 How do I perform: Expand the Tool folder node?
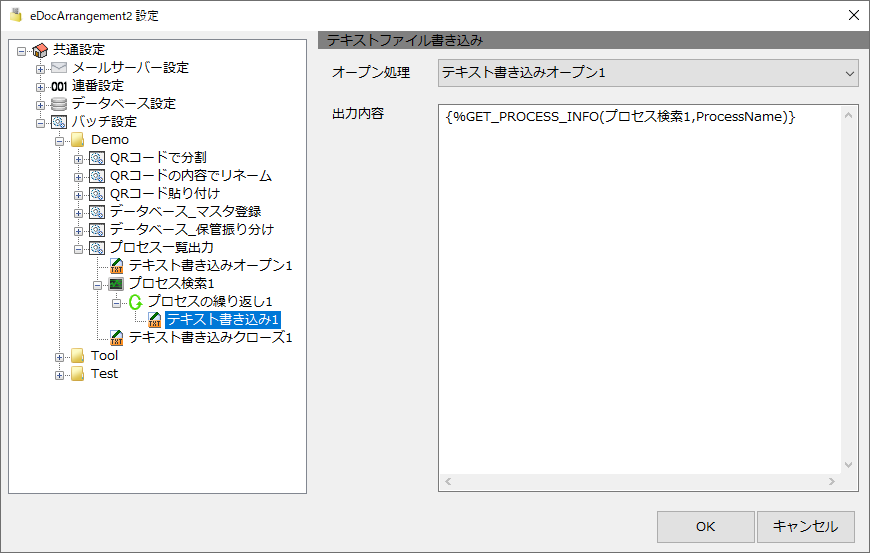(59, 357)
